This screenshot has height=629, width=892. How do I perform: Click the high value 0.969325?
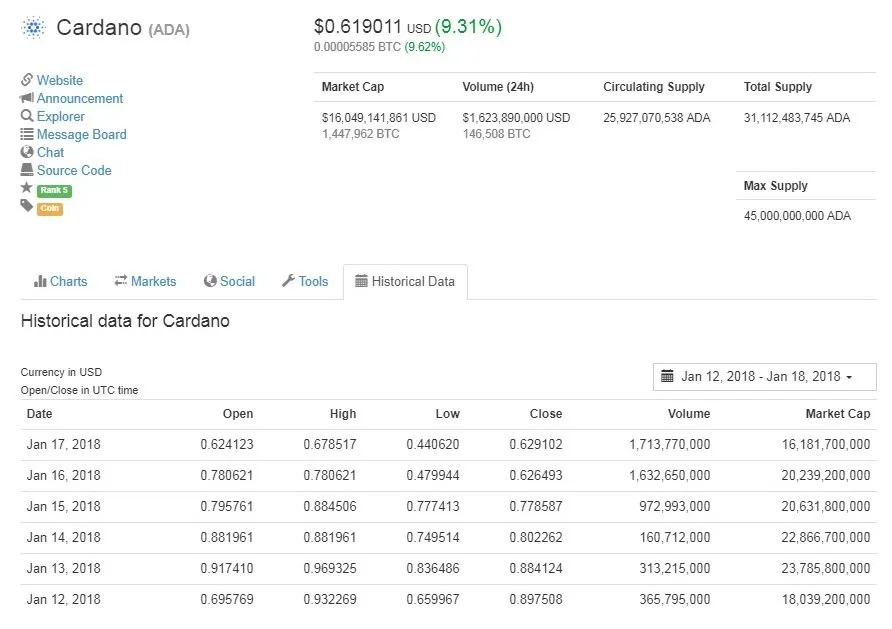330,568
